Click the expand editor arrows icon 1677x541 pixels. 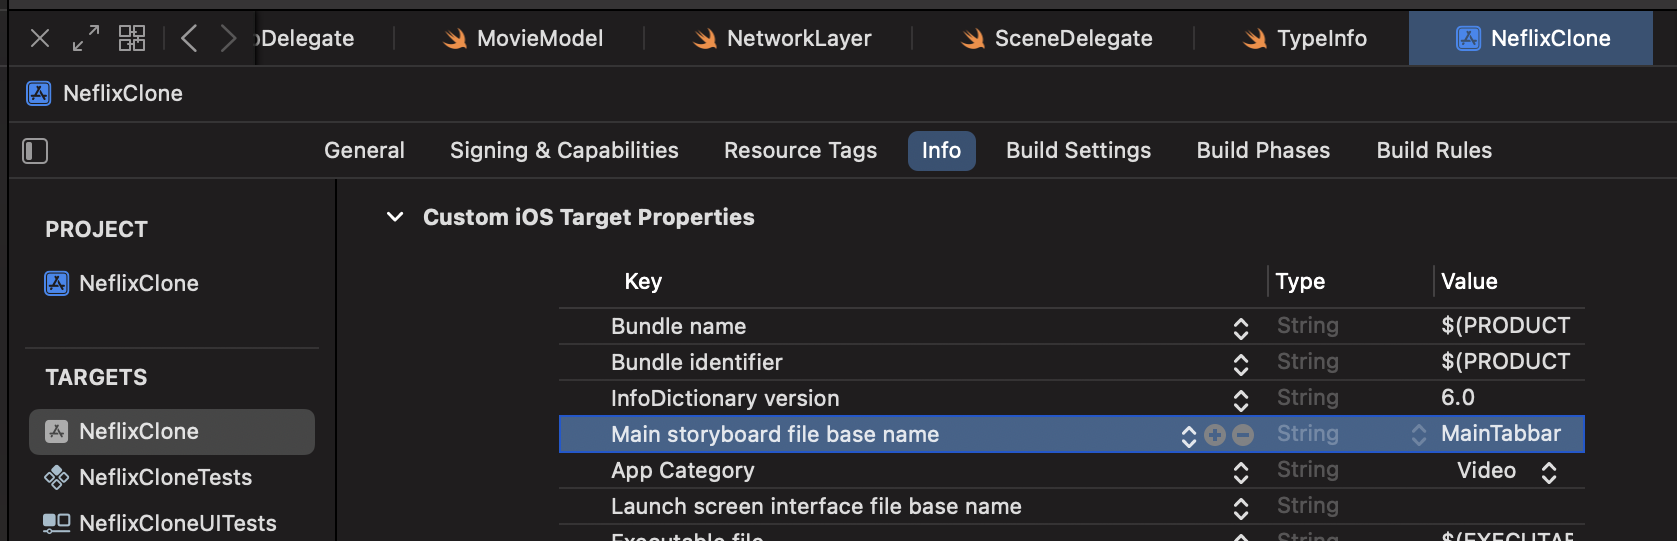coord(86,38)
